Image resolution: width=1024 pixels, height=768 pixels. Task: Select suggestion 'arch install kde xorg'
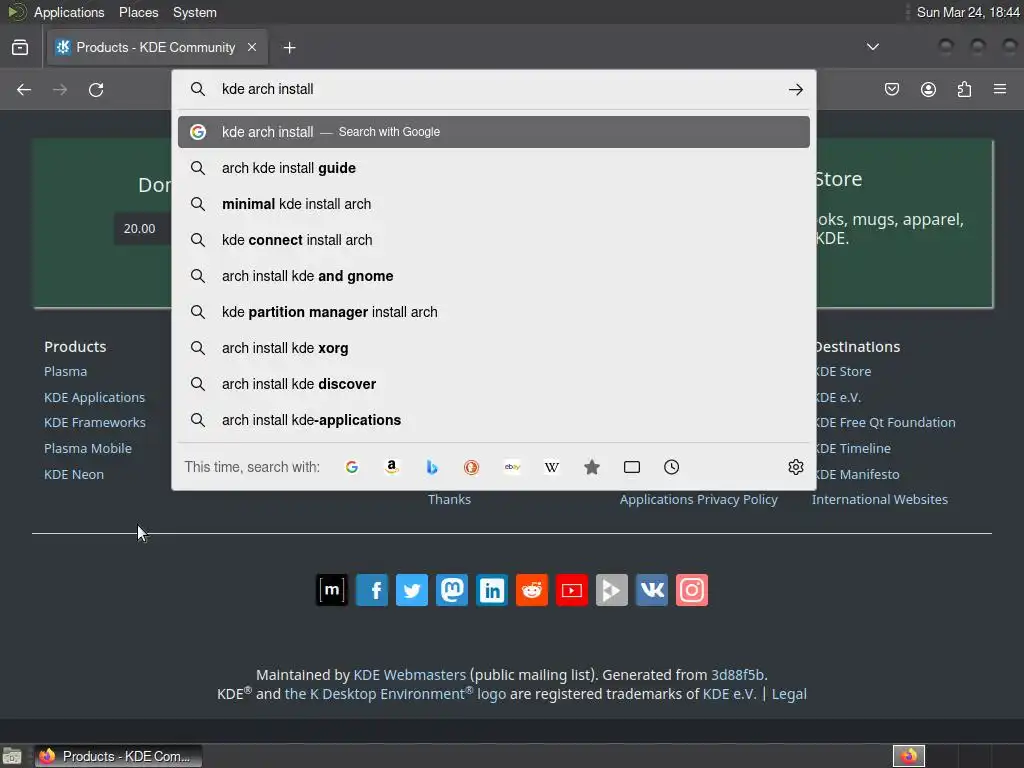pyautogui.click(x=494, y=347)
